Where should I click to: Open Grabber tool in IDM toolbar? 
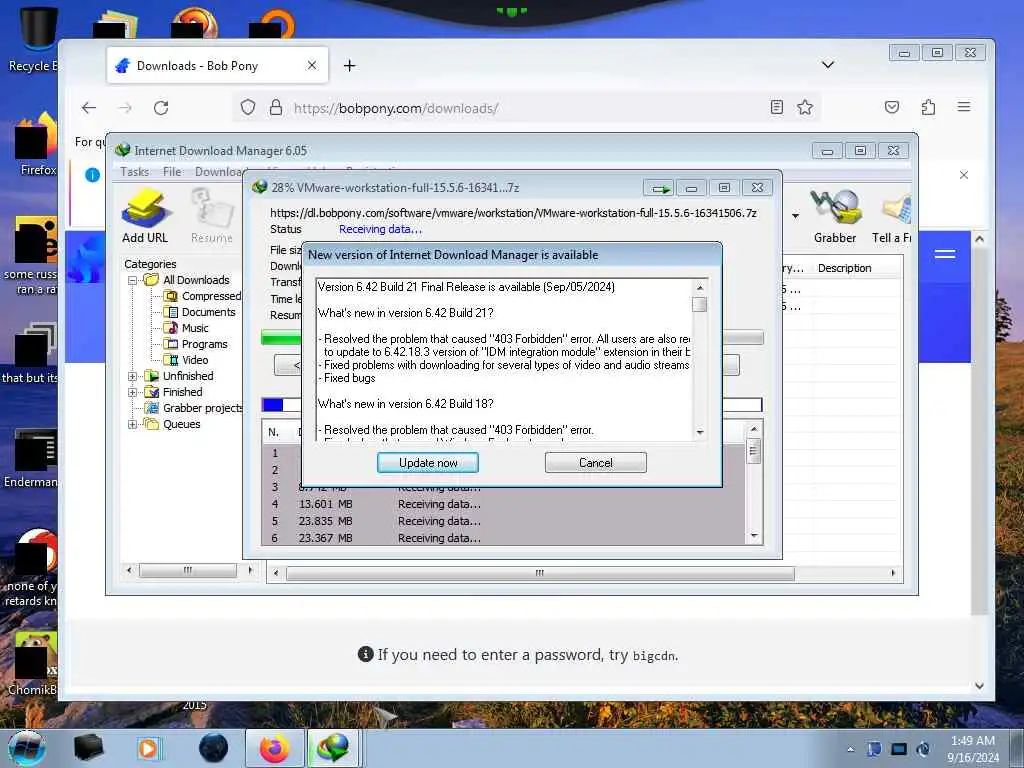click(835, 217)
